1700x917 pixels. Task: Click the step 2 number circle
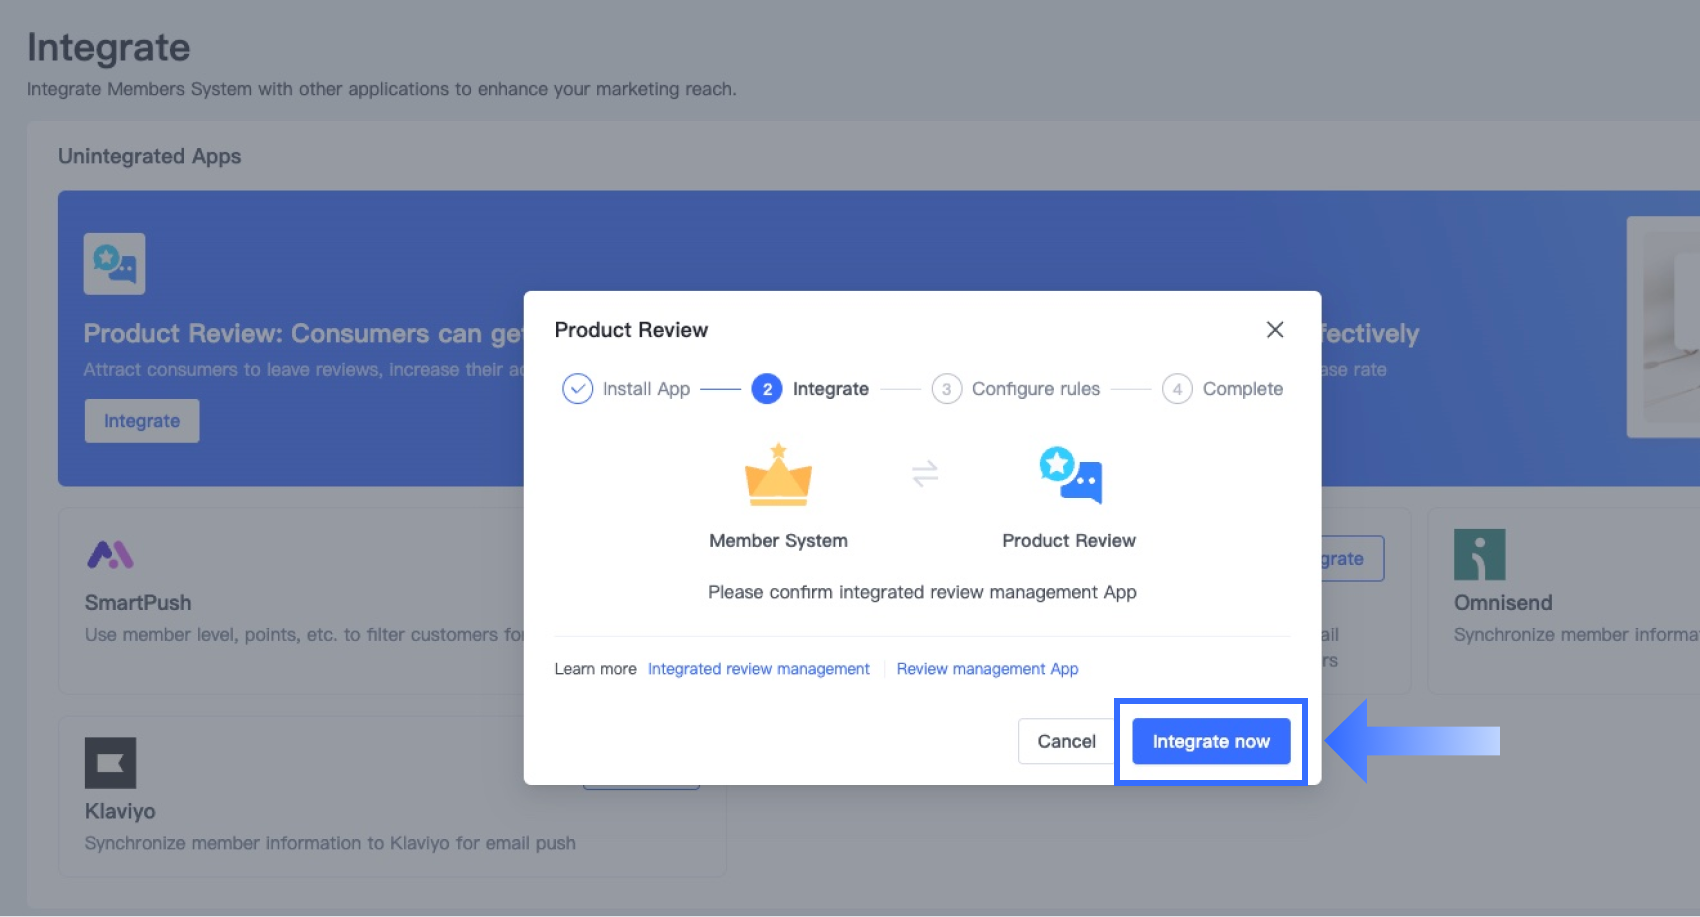coord(767,389)
